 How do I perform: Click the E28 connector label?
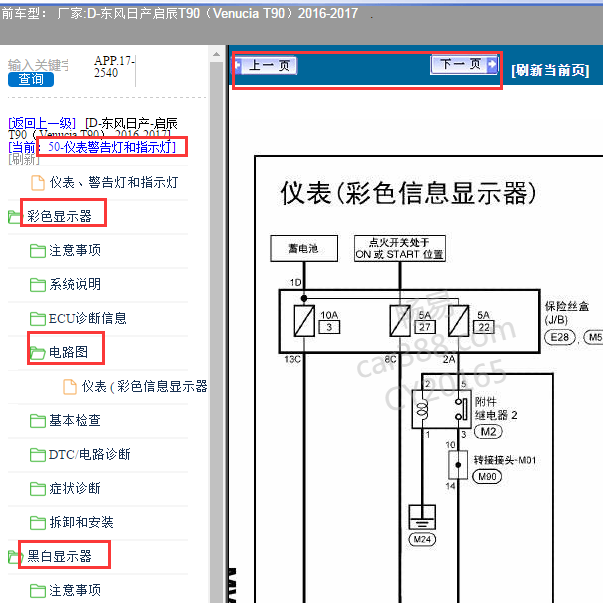[x=560, y=337]
